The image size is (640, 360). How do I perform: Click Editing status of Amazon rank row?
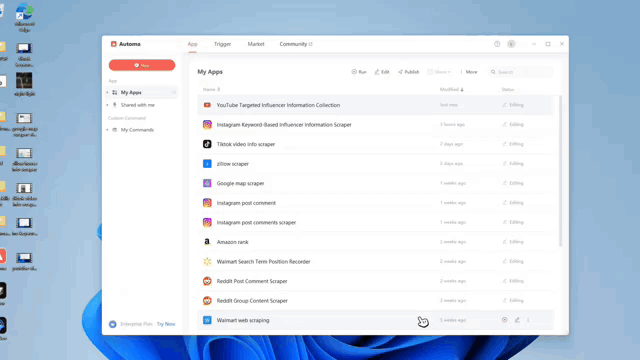pyautogui.click(x=513, y=242)
